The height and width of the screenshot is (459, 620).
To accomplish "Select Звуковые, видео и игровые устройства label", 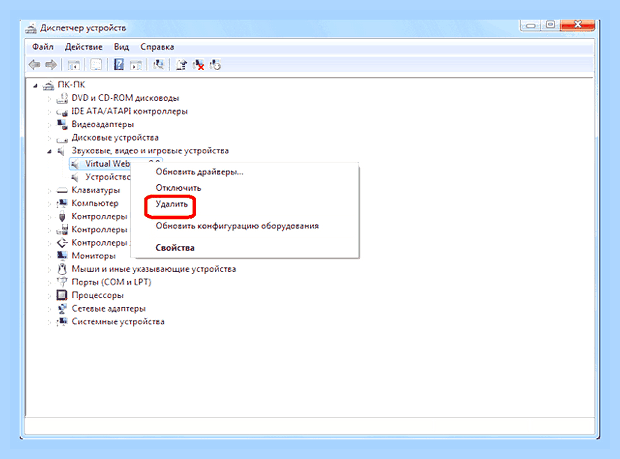I will point(150,151).
